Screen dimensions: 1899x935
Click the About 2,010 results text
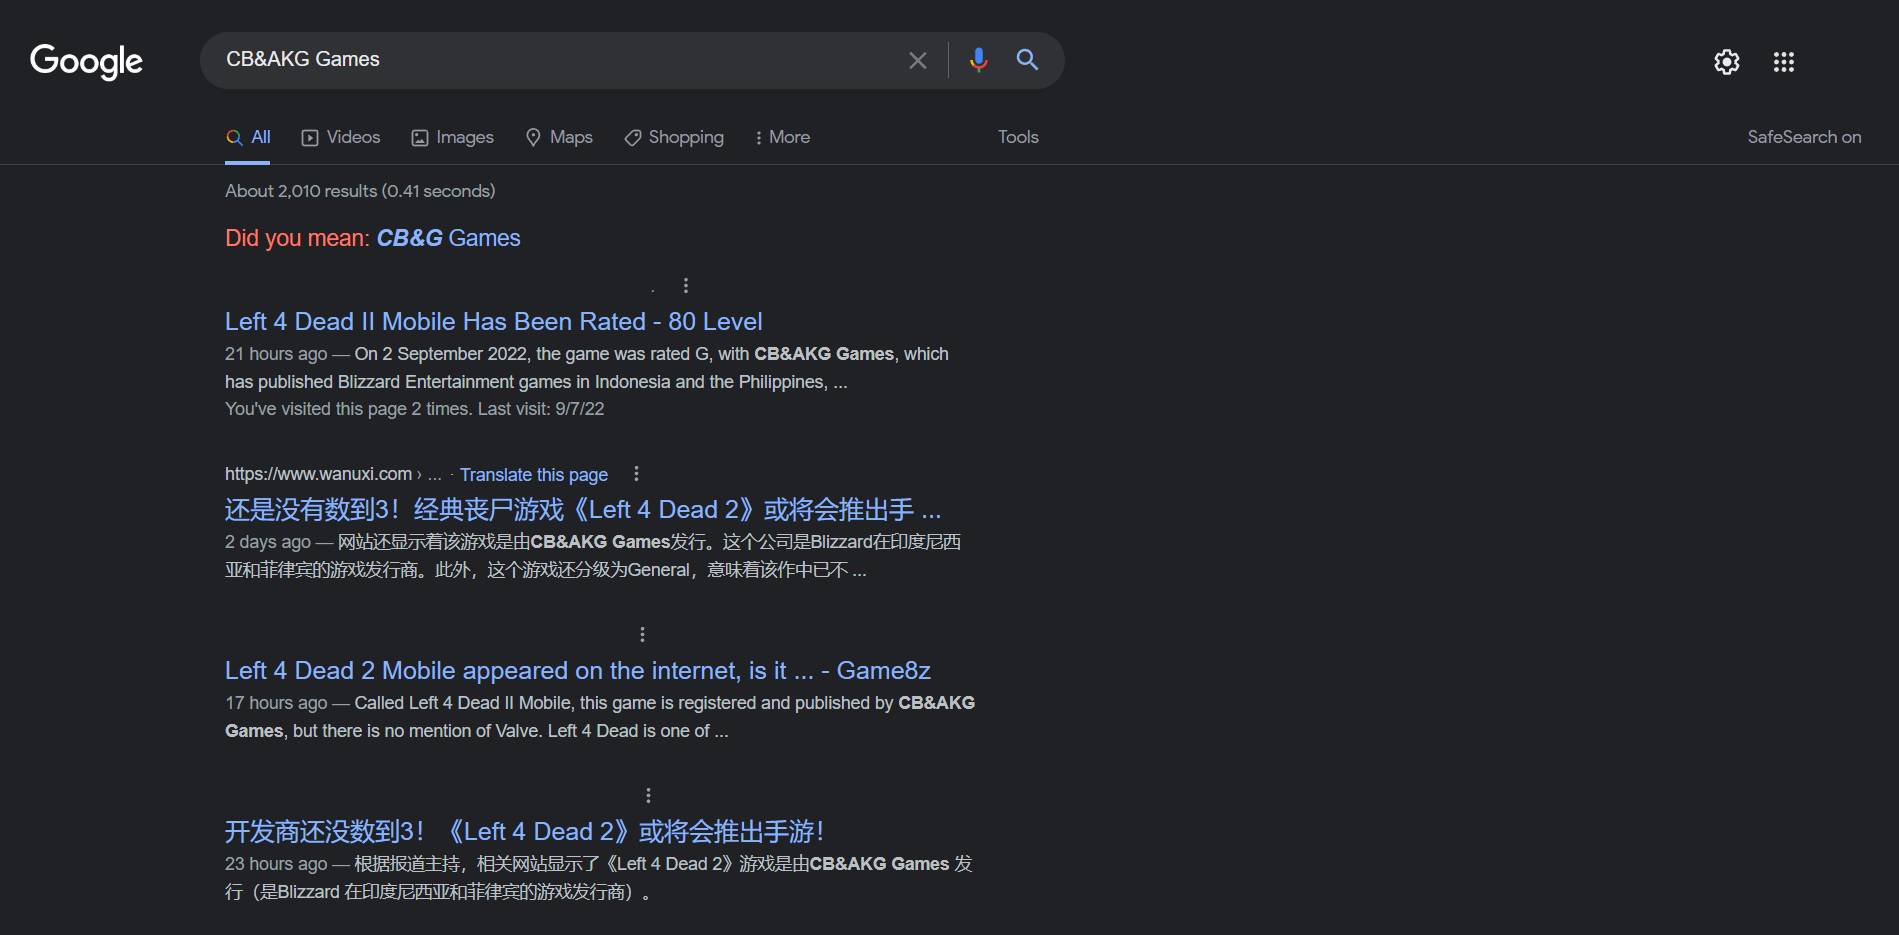360,191
